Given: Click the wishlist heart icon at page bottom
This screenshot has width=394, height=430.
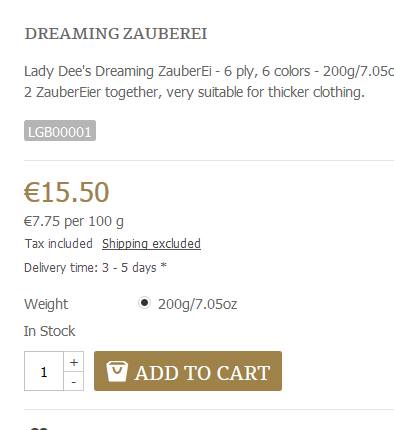Looking at the screenshot, I should point(39,428).
